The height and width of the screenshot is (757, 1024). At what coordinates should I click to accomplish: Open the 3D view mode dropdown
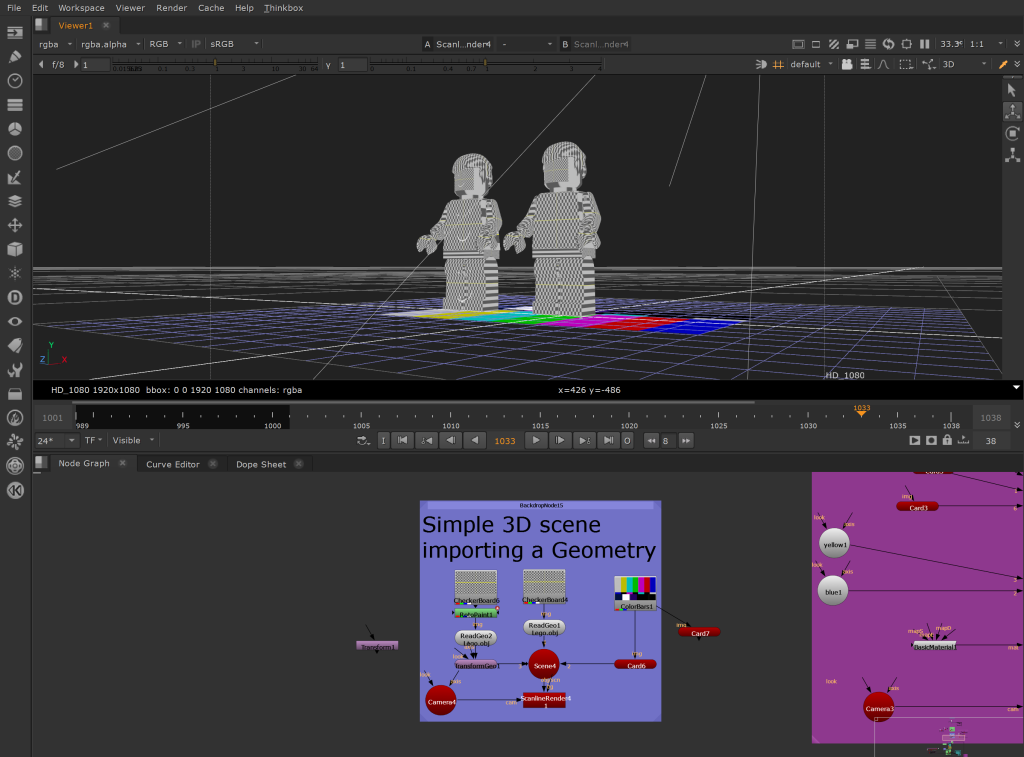click(964, 64)
